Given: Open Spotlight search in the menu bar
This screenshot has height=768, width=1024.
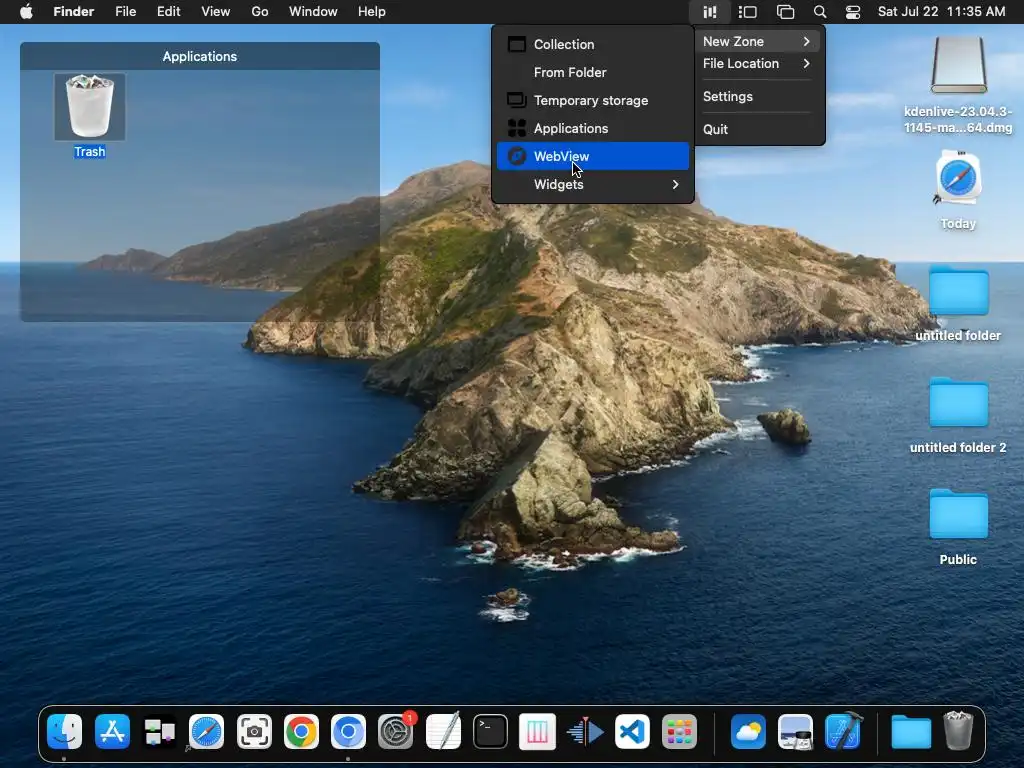Looking at the screenshot, I should point(820,12).
